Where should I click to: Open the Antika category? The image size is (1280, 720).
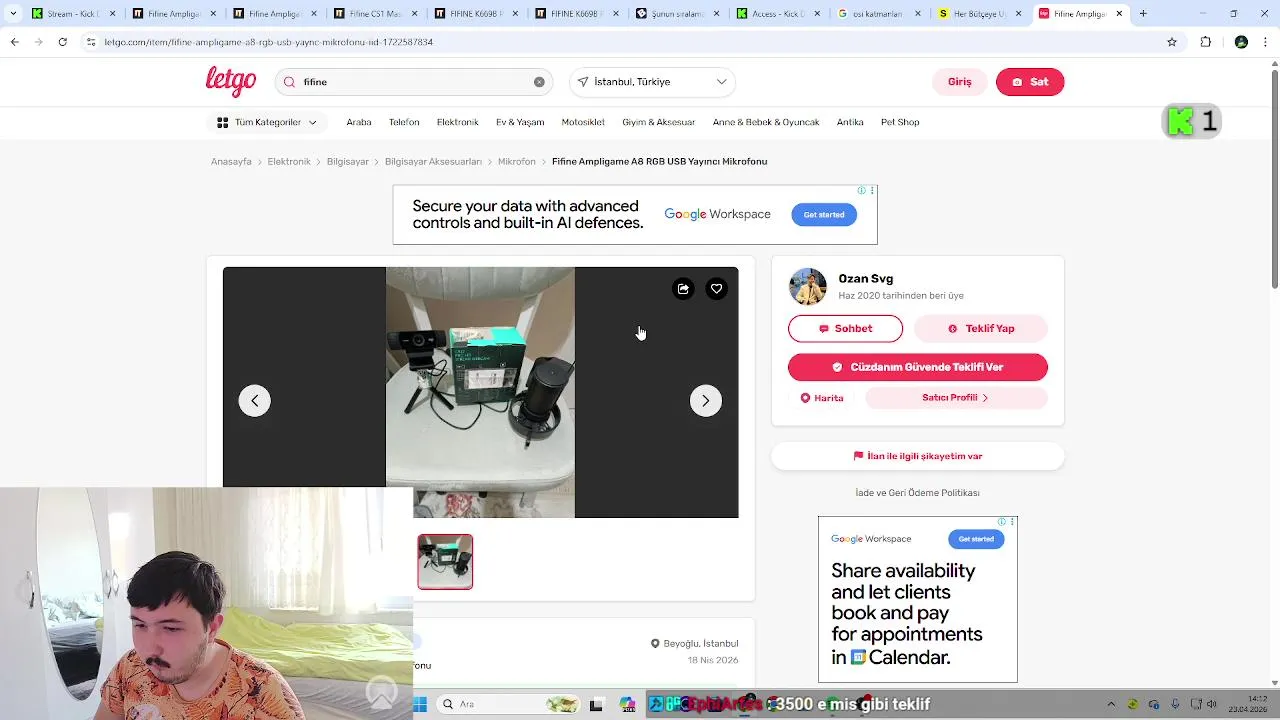[x=850, y=122]
